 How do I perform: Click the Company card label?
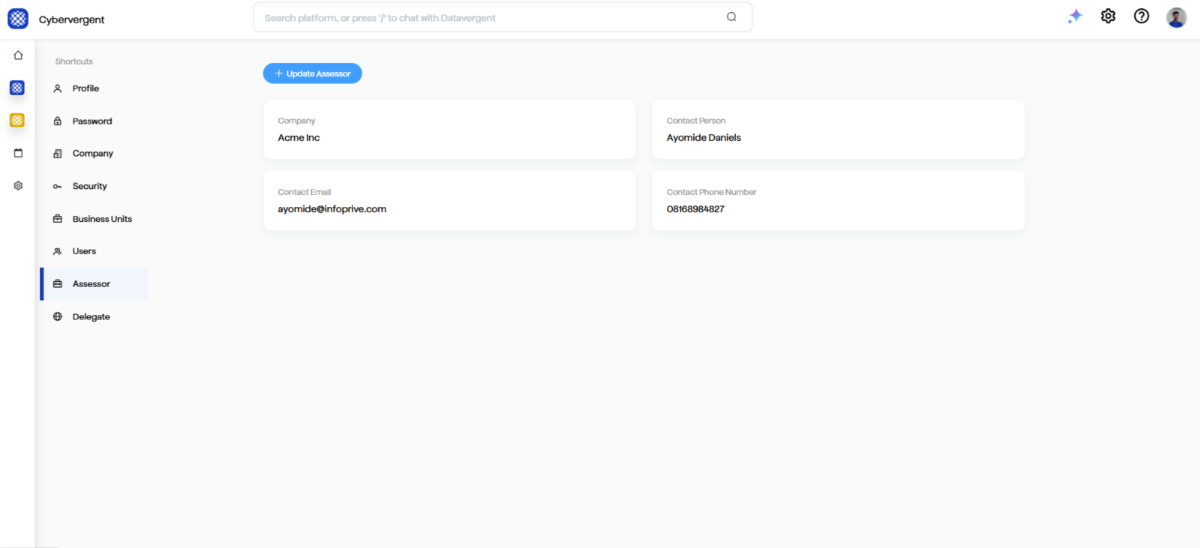[296, 121]
